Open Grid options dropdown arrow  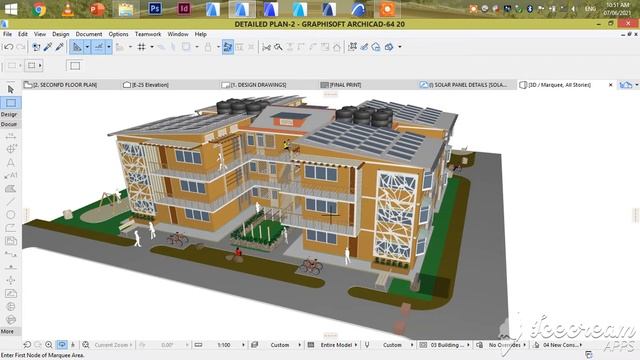152,47
